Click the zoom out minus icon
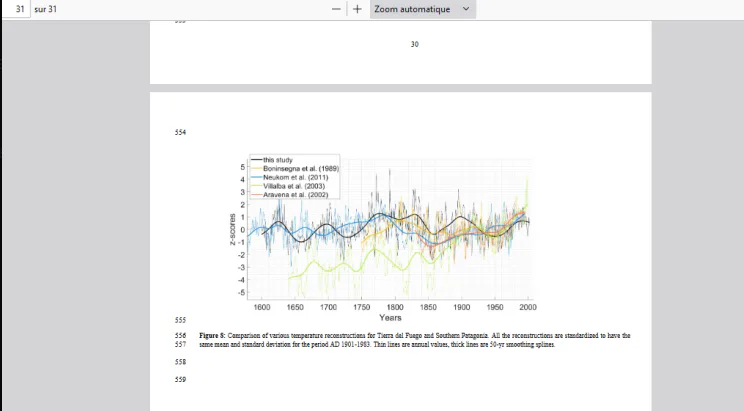Image resolution: width=744 pixels, height=411 pixels. tap(336, 9)
